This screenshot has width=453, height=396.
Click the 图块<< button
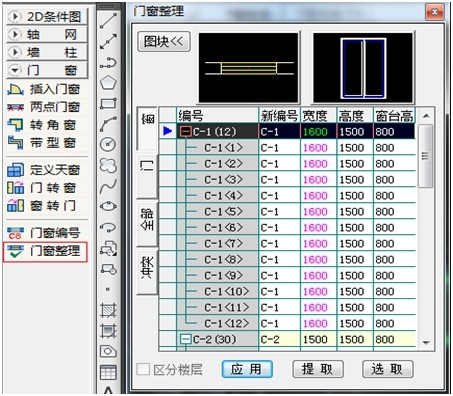(164, 42)
